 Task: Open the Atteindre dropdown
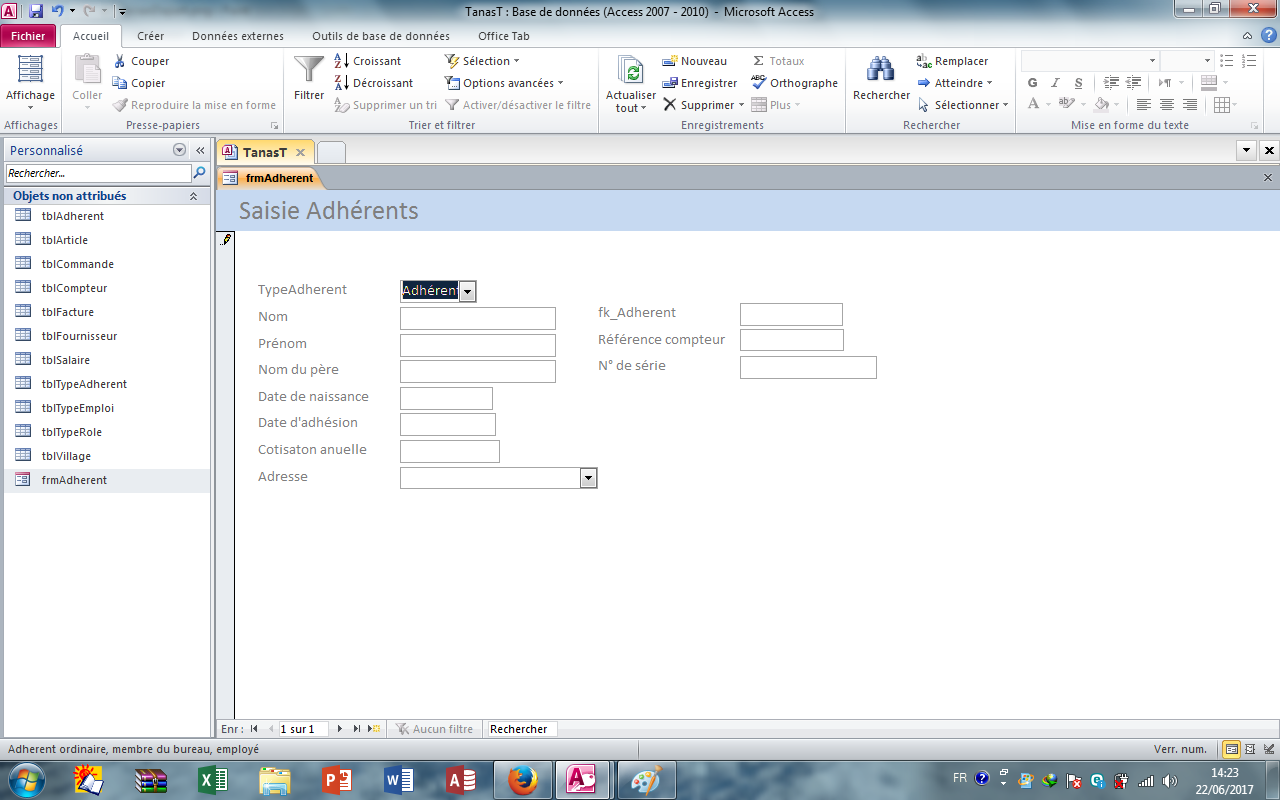955,83
